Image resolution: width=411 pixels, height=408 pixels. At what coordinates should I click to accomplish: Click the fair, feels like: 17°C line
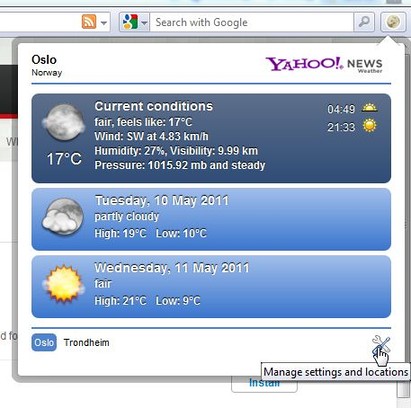pyautogui.click(x=143, y=122)
